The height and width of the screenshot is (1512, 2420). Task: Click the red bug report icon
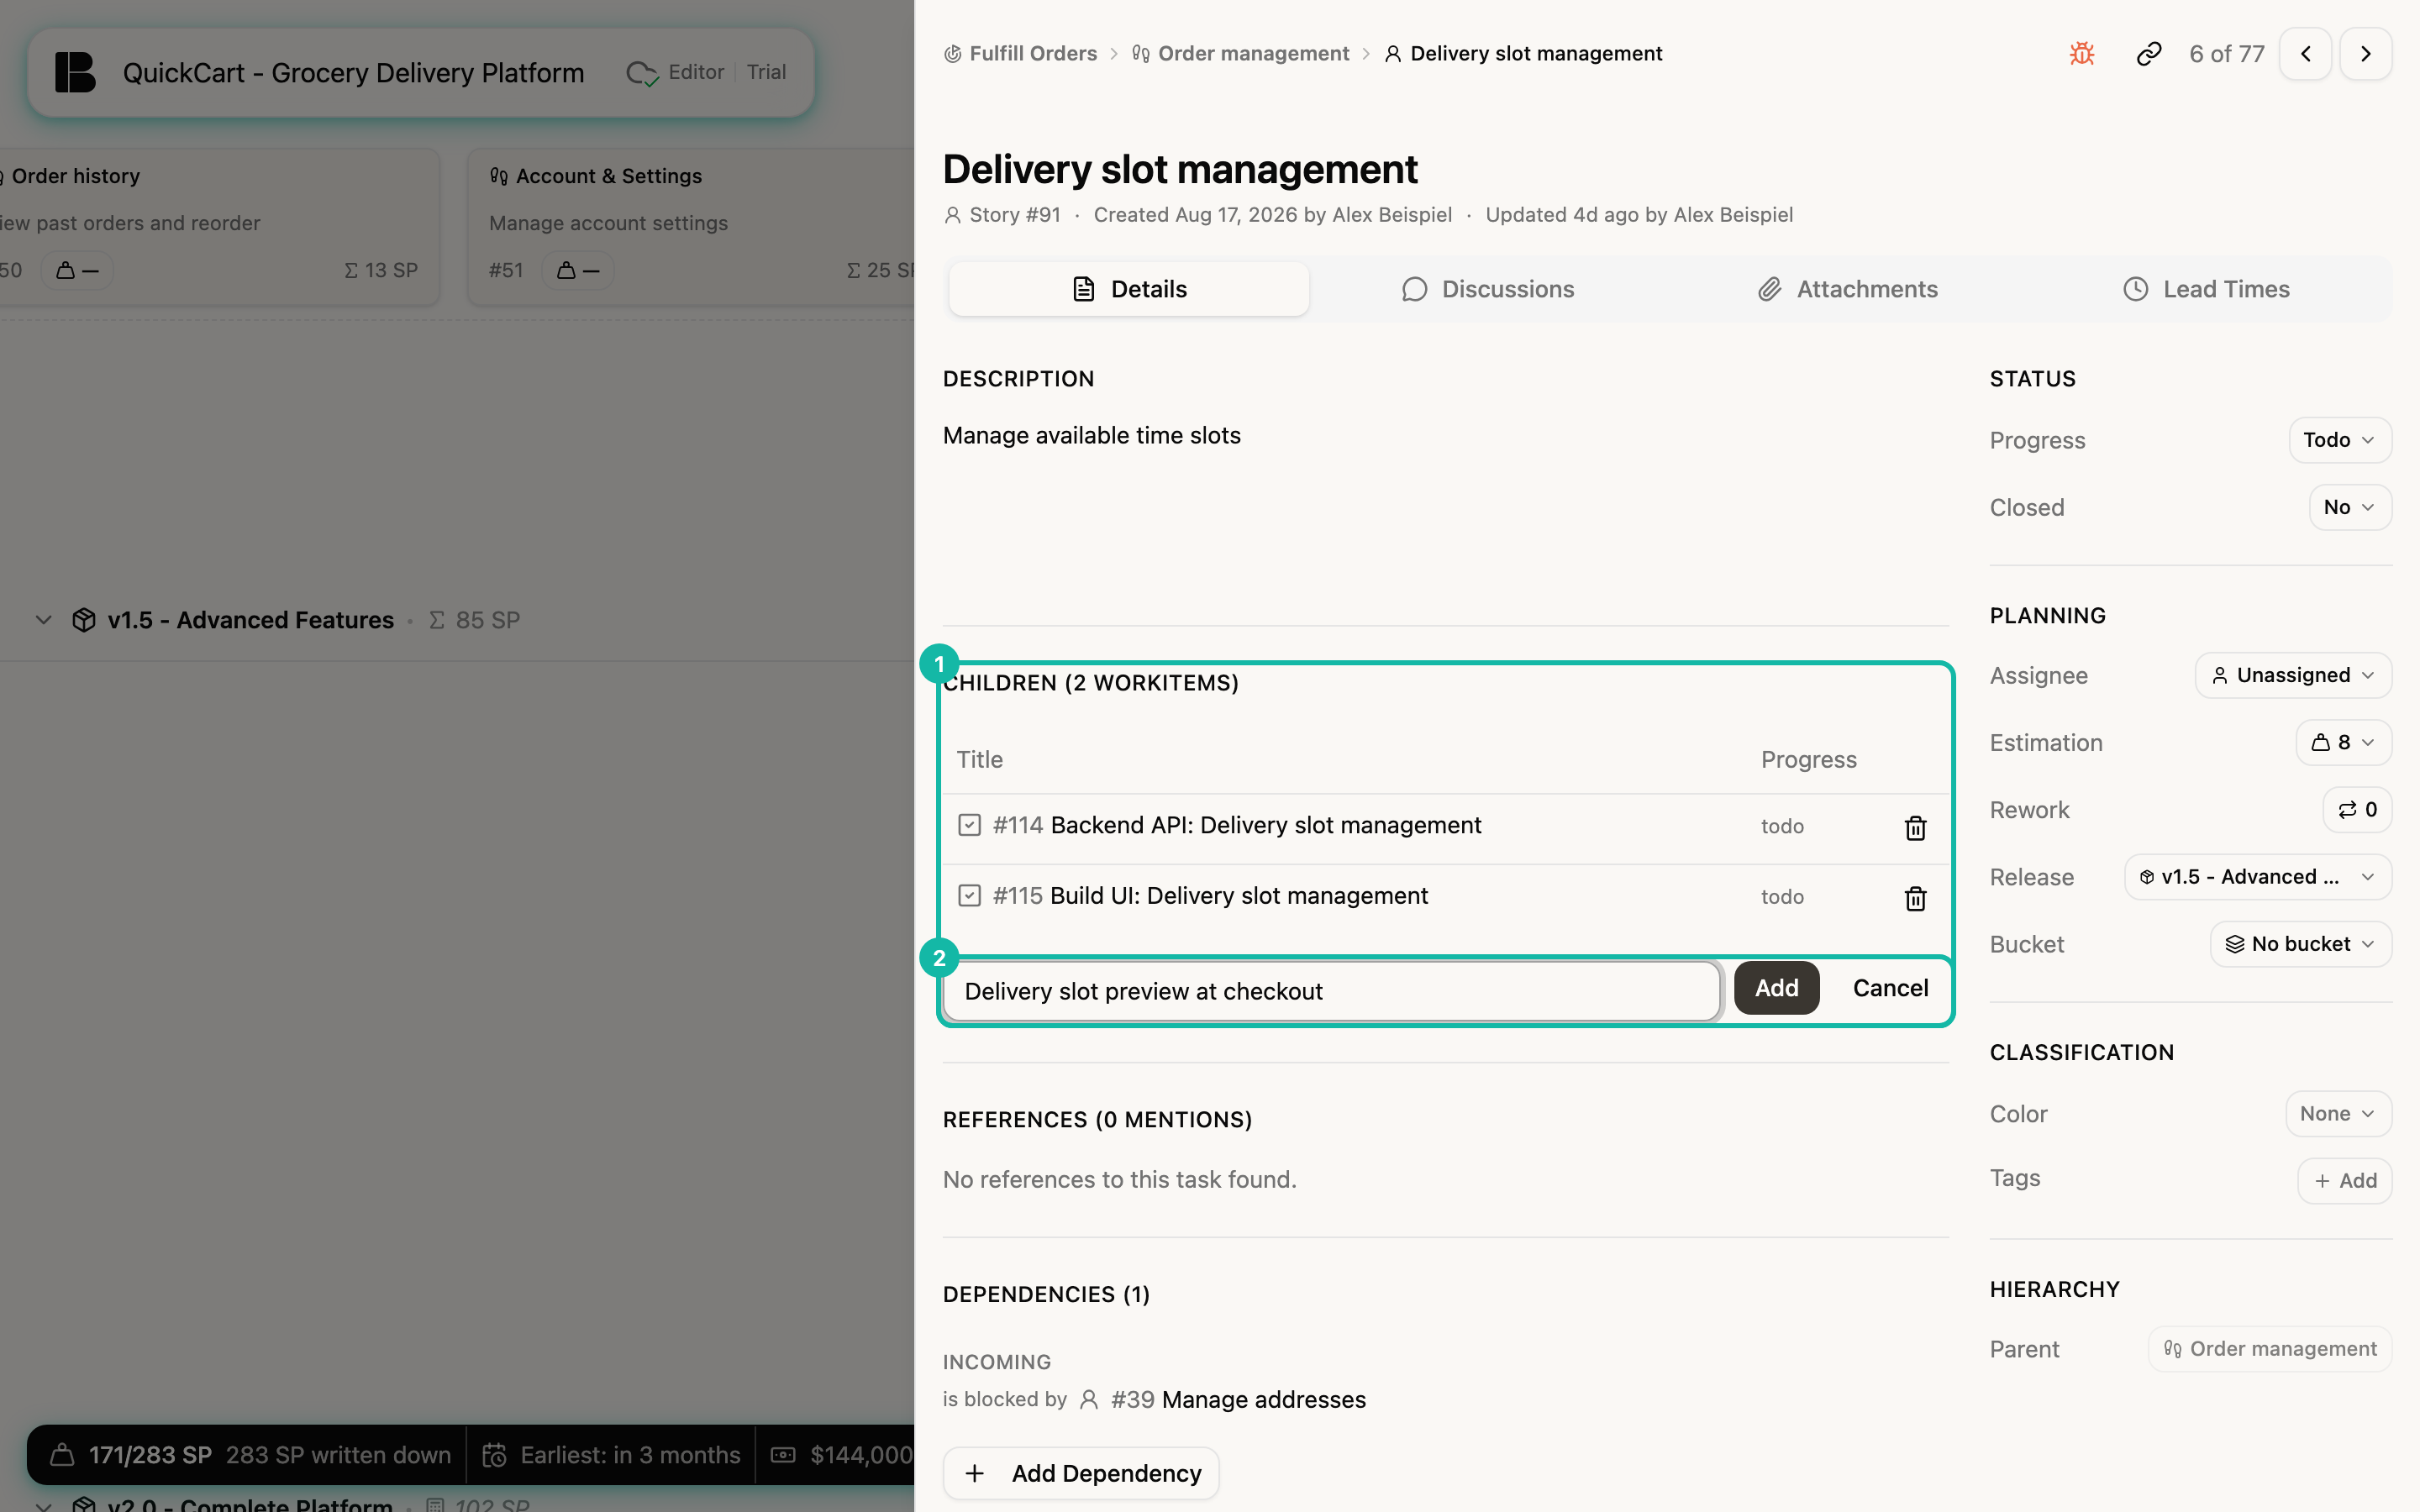click(x=2082, y=54)
